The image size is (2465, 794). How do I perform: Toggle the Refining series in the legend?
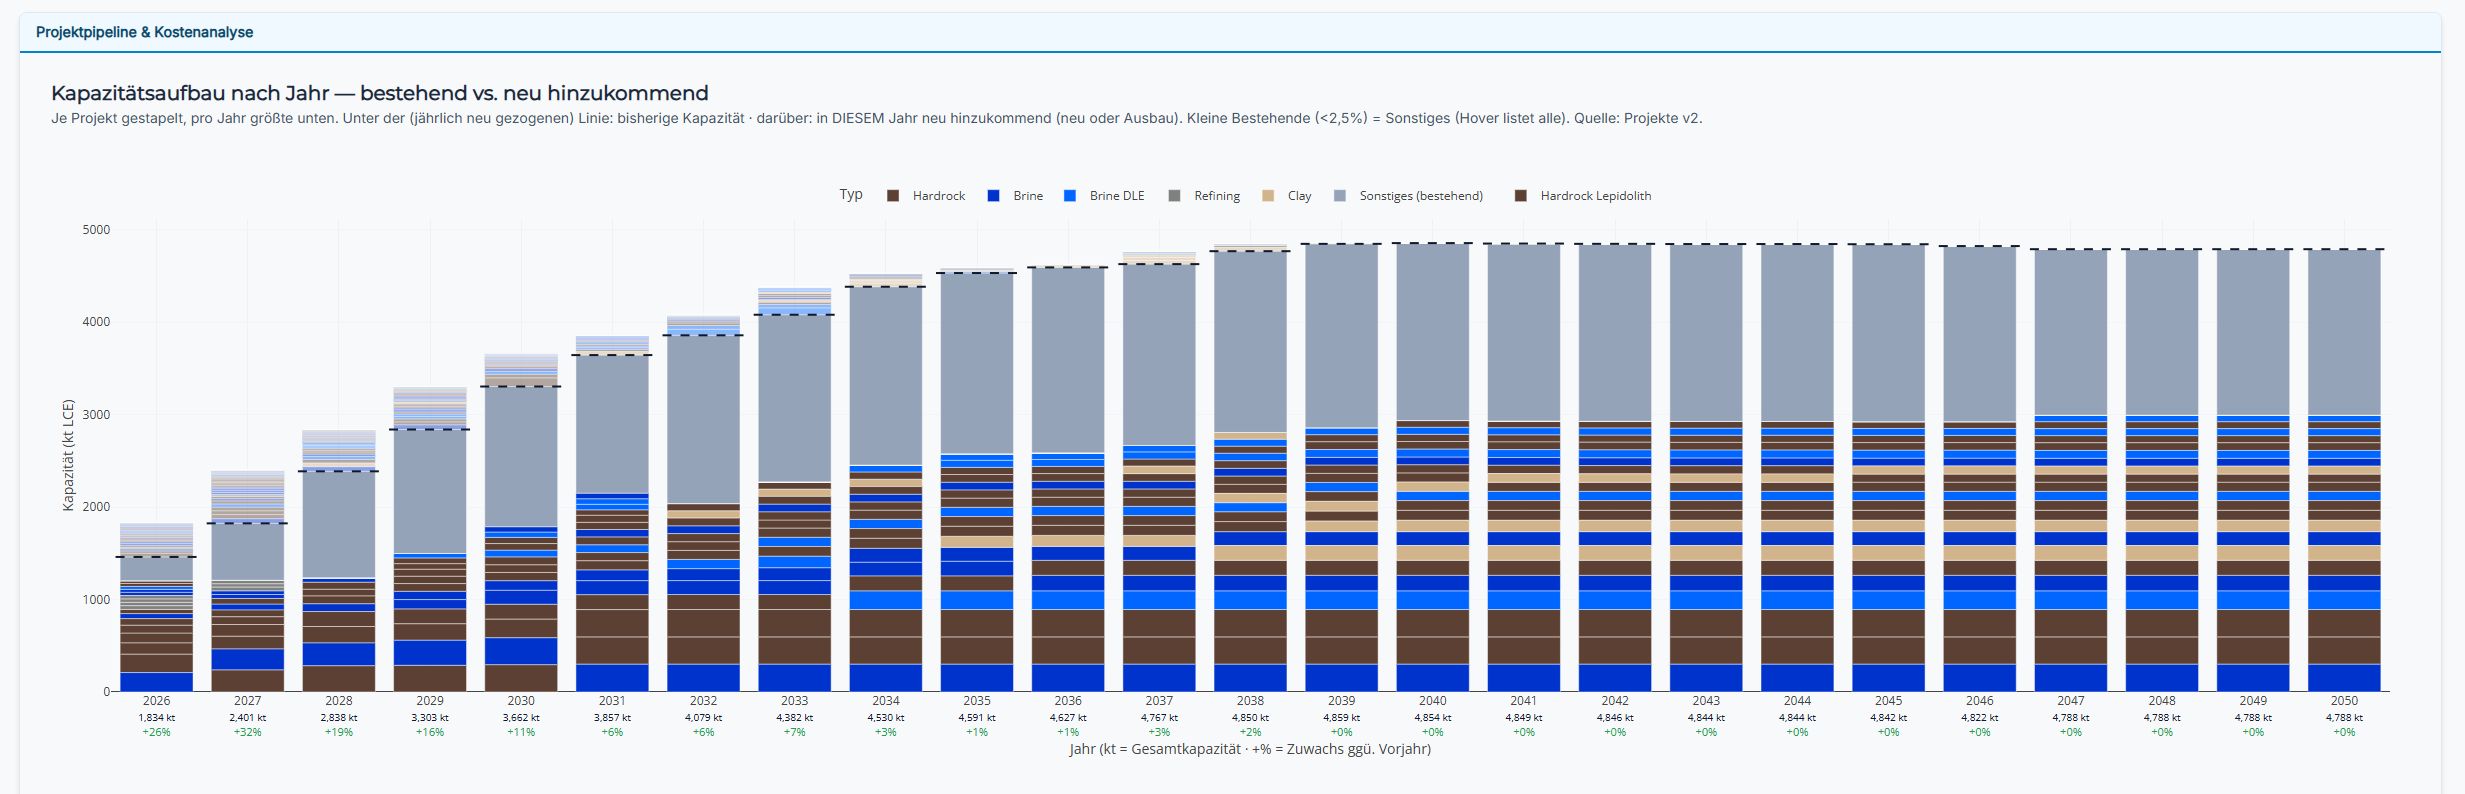point(1205,196)
